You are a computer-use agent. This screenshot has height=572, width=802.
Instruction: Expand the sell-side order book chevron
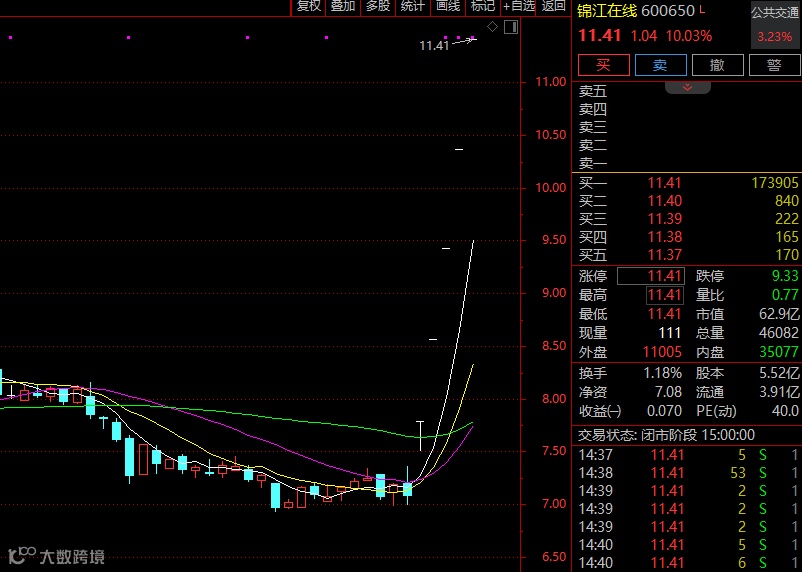tap(687, 87)
